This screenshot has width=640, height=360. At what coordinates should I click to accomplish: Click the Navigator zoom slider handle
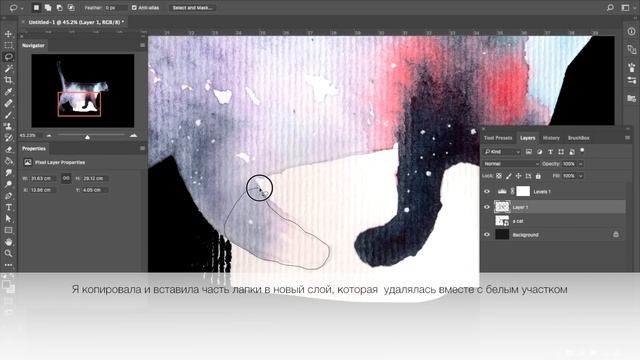pos(87,137)
